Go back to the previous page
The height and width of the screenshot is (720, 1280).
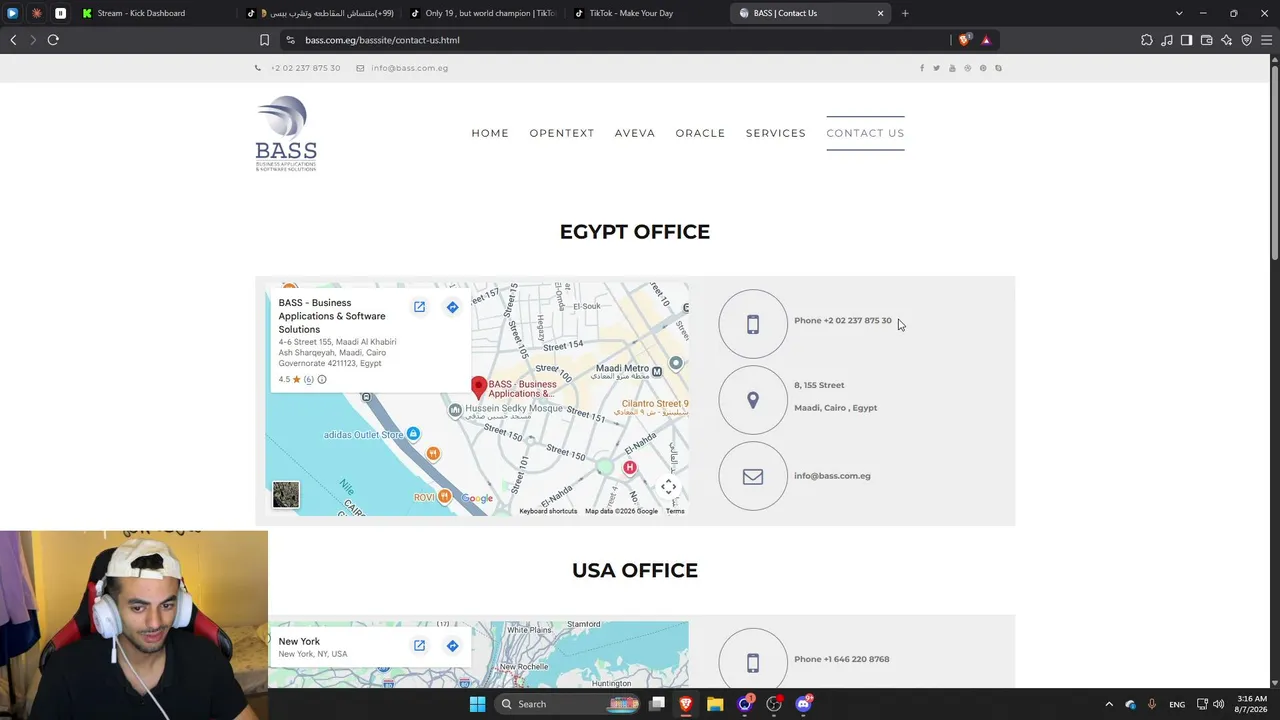(x=13, y=40)
